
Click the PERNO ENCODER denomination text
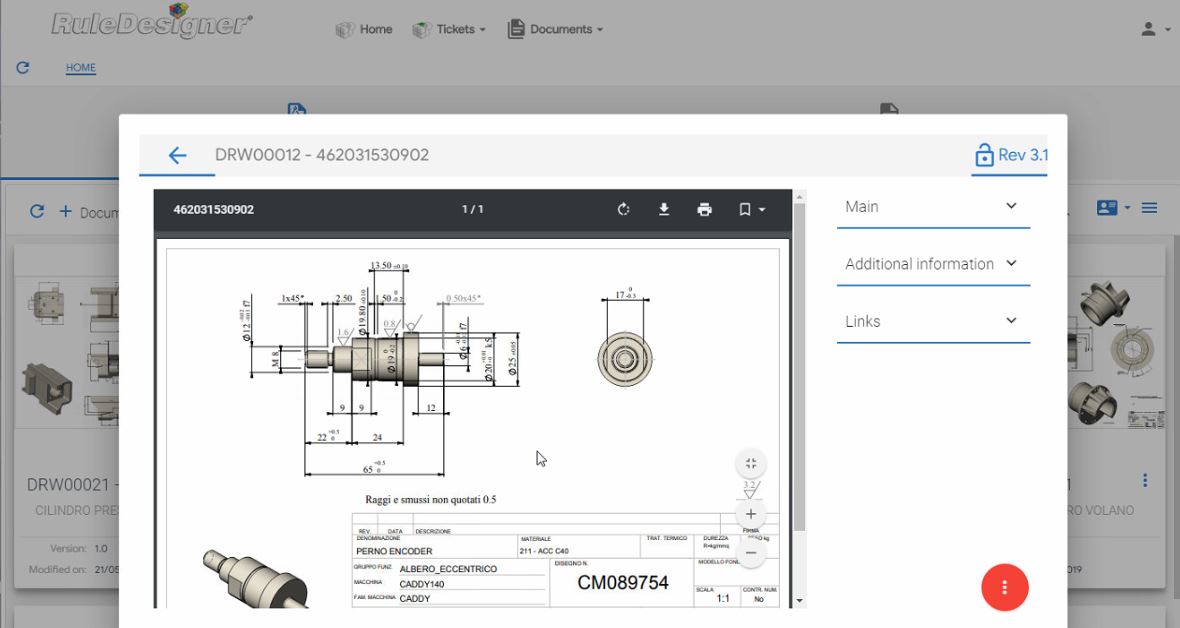coord(394,551)
